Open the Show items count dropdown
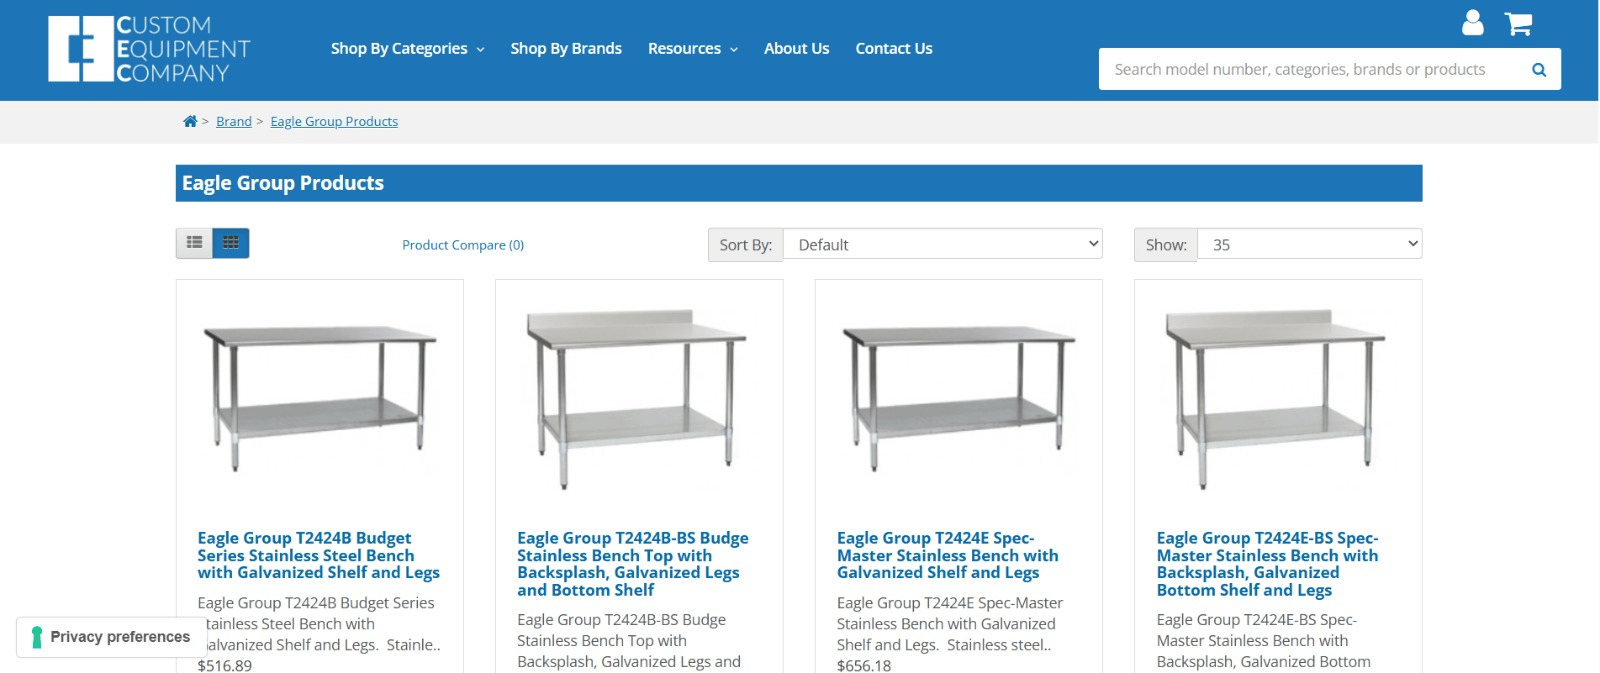Viewport: 1600px width, 673px height. pyautogui.click(x=1308, y=245)
